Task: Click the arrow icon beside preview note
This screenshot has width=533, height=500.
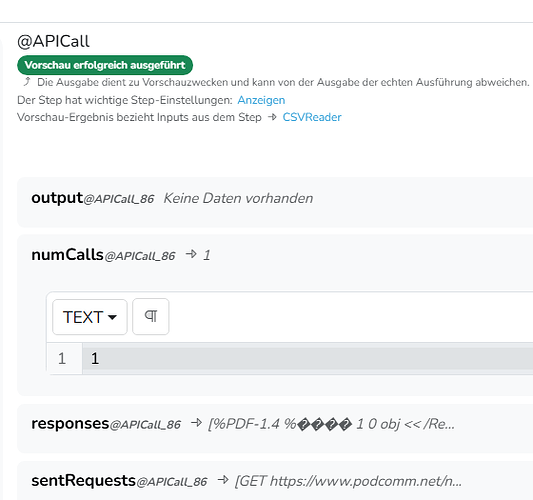Action: pos(27,82)
